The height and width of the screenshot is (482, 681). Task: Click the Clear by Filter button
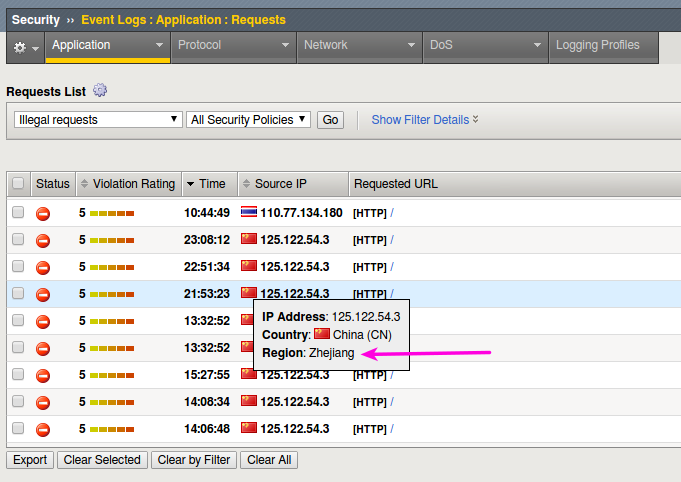click(194, 460)
